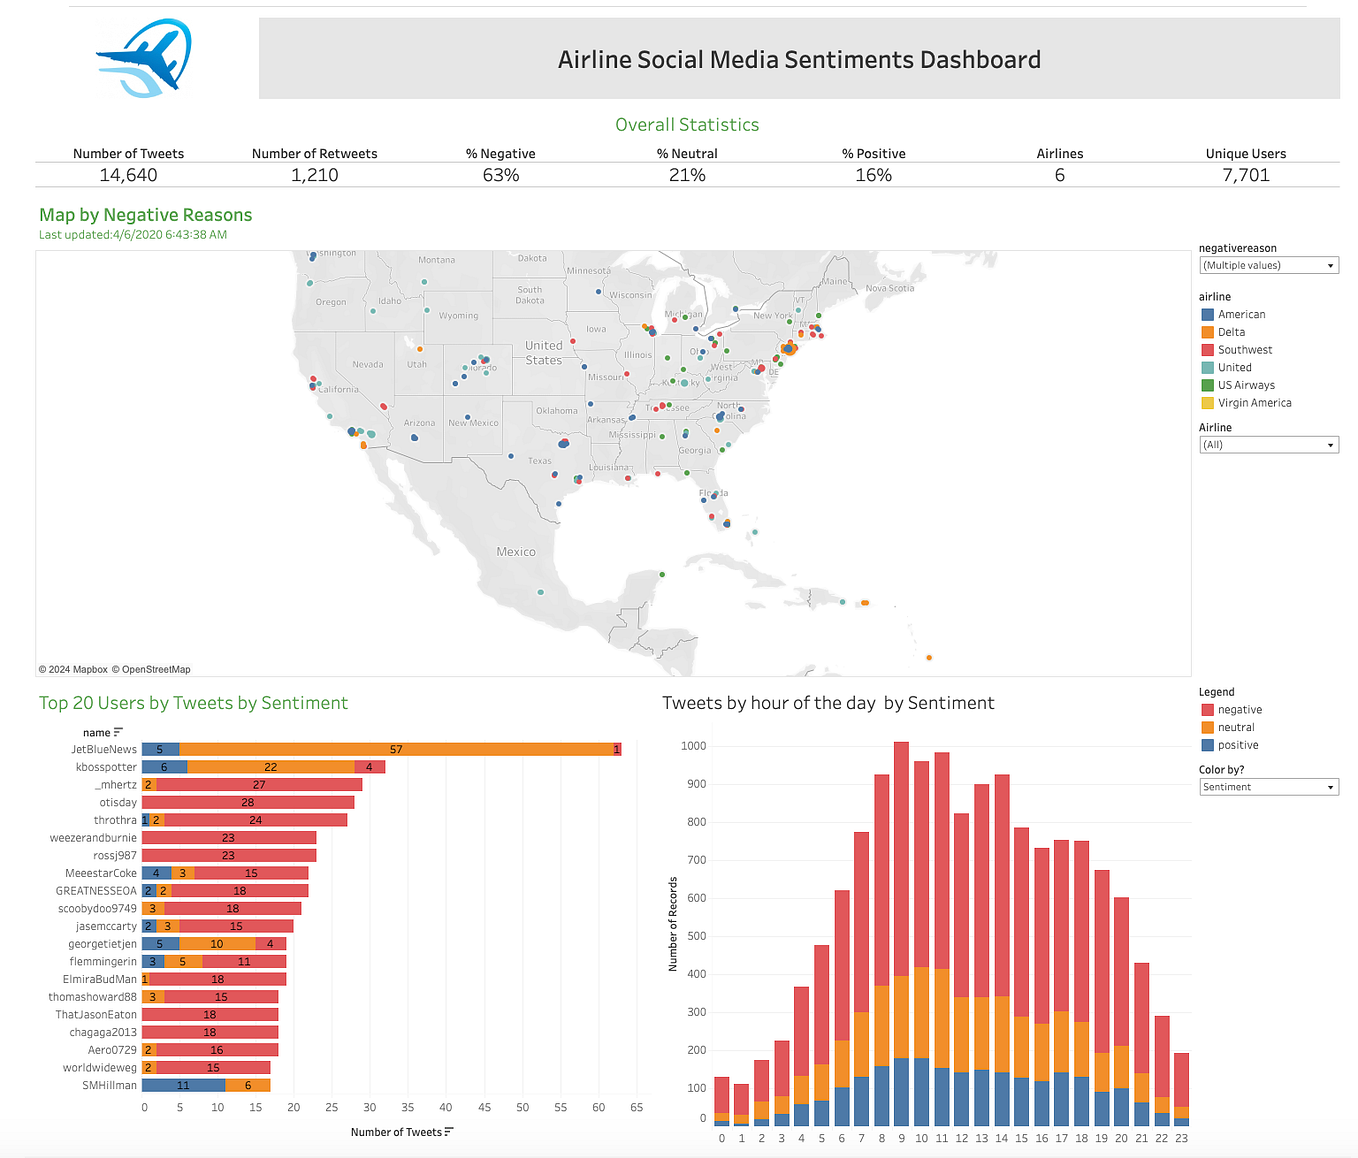Select the US Airways green square in legend
The height and width of the screenshot is (1158, 1358).
[1207, 384]
